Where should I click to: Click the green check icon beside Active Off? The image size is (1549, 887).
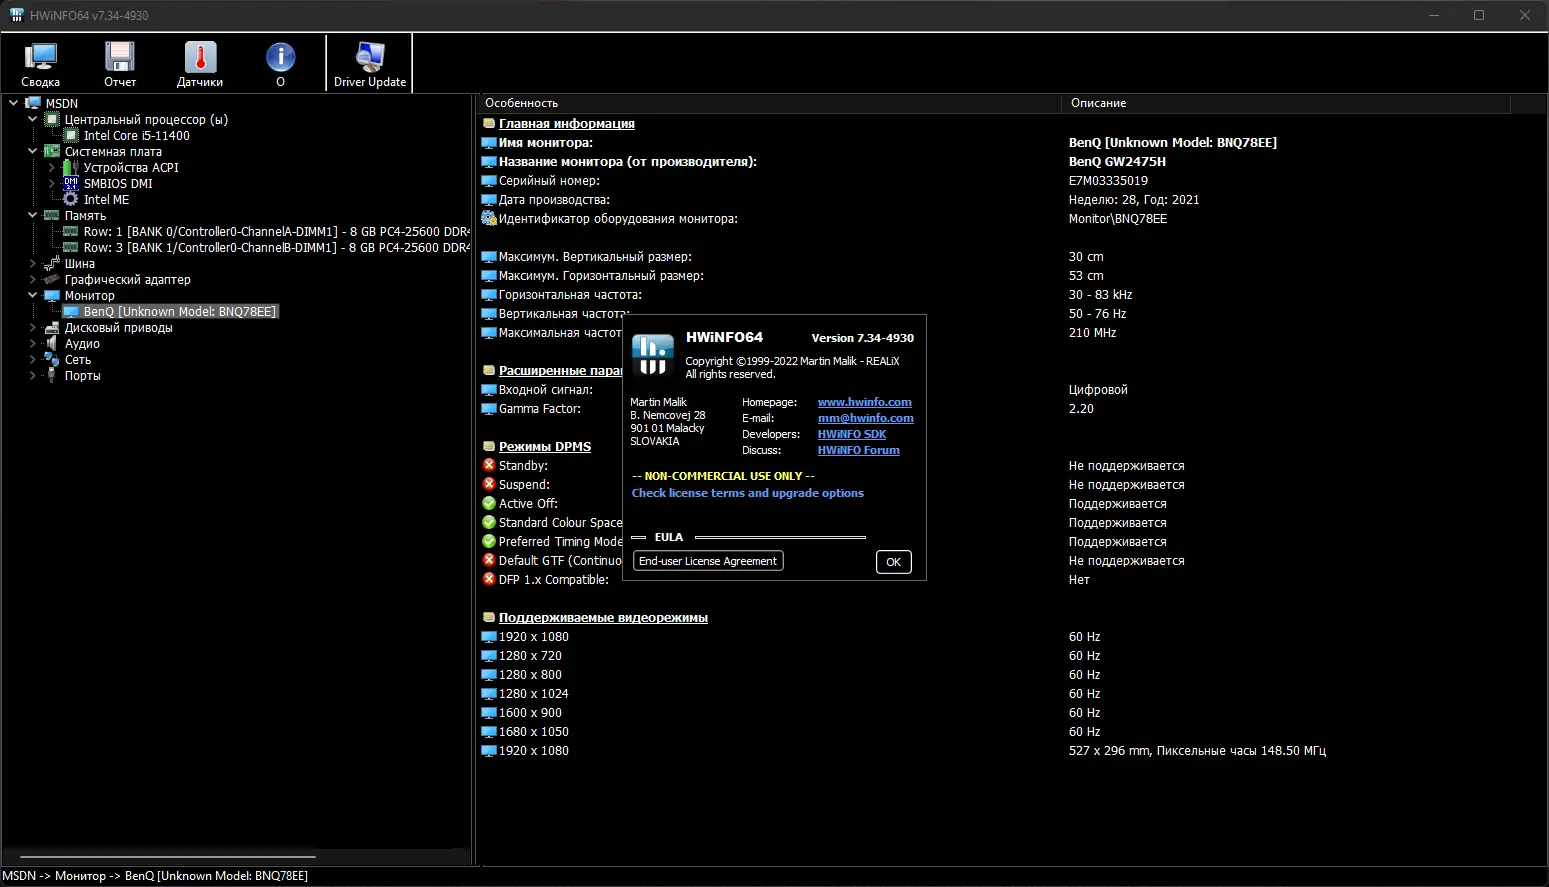coord(489,503)
